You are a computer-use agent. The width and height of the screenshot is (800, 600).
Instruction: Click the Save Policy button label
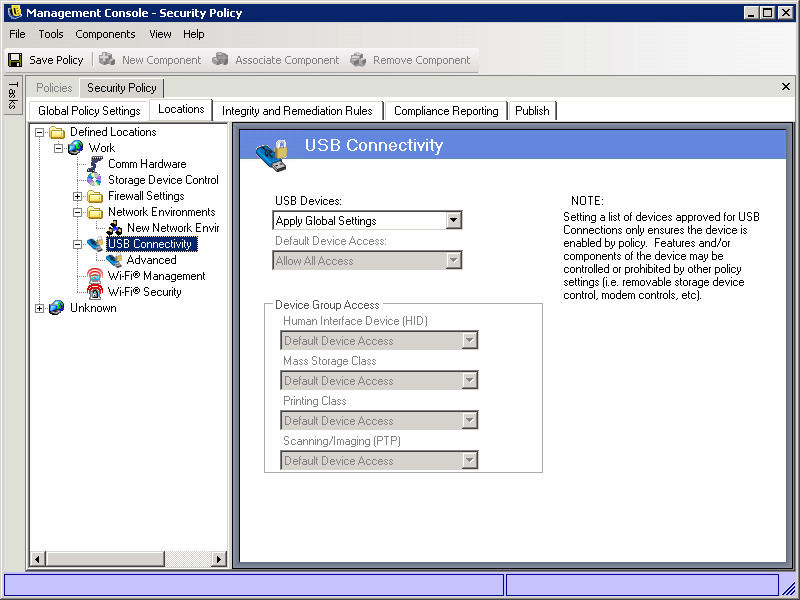56,60
